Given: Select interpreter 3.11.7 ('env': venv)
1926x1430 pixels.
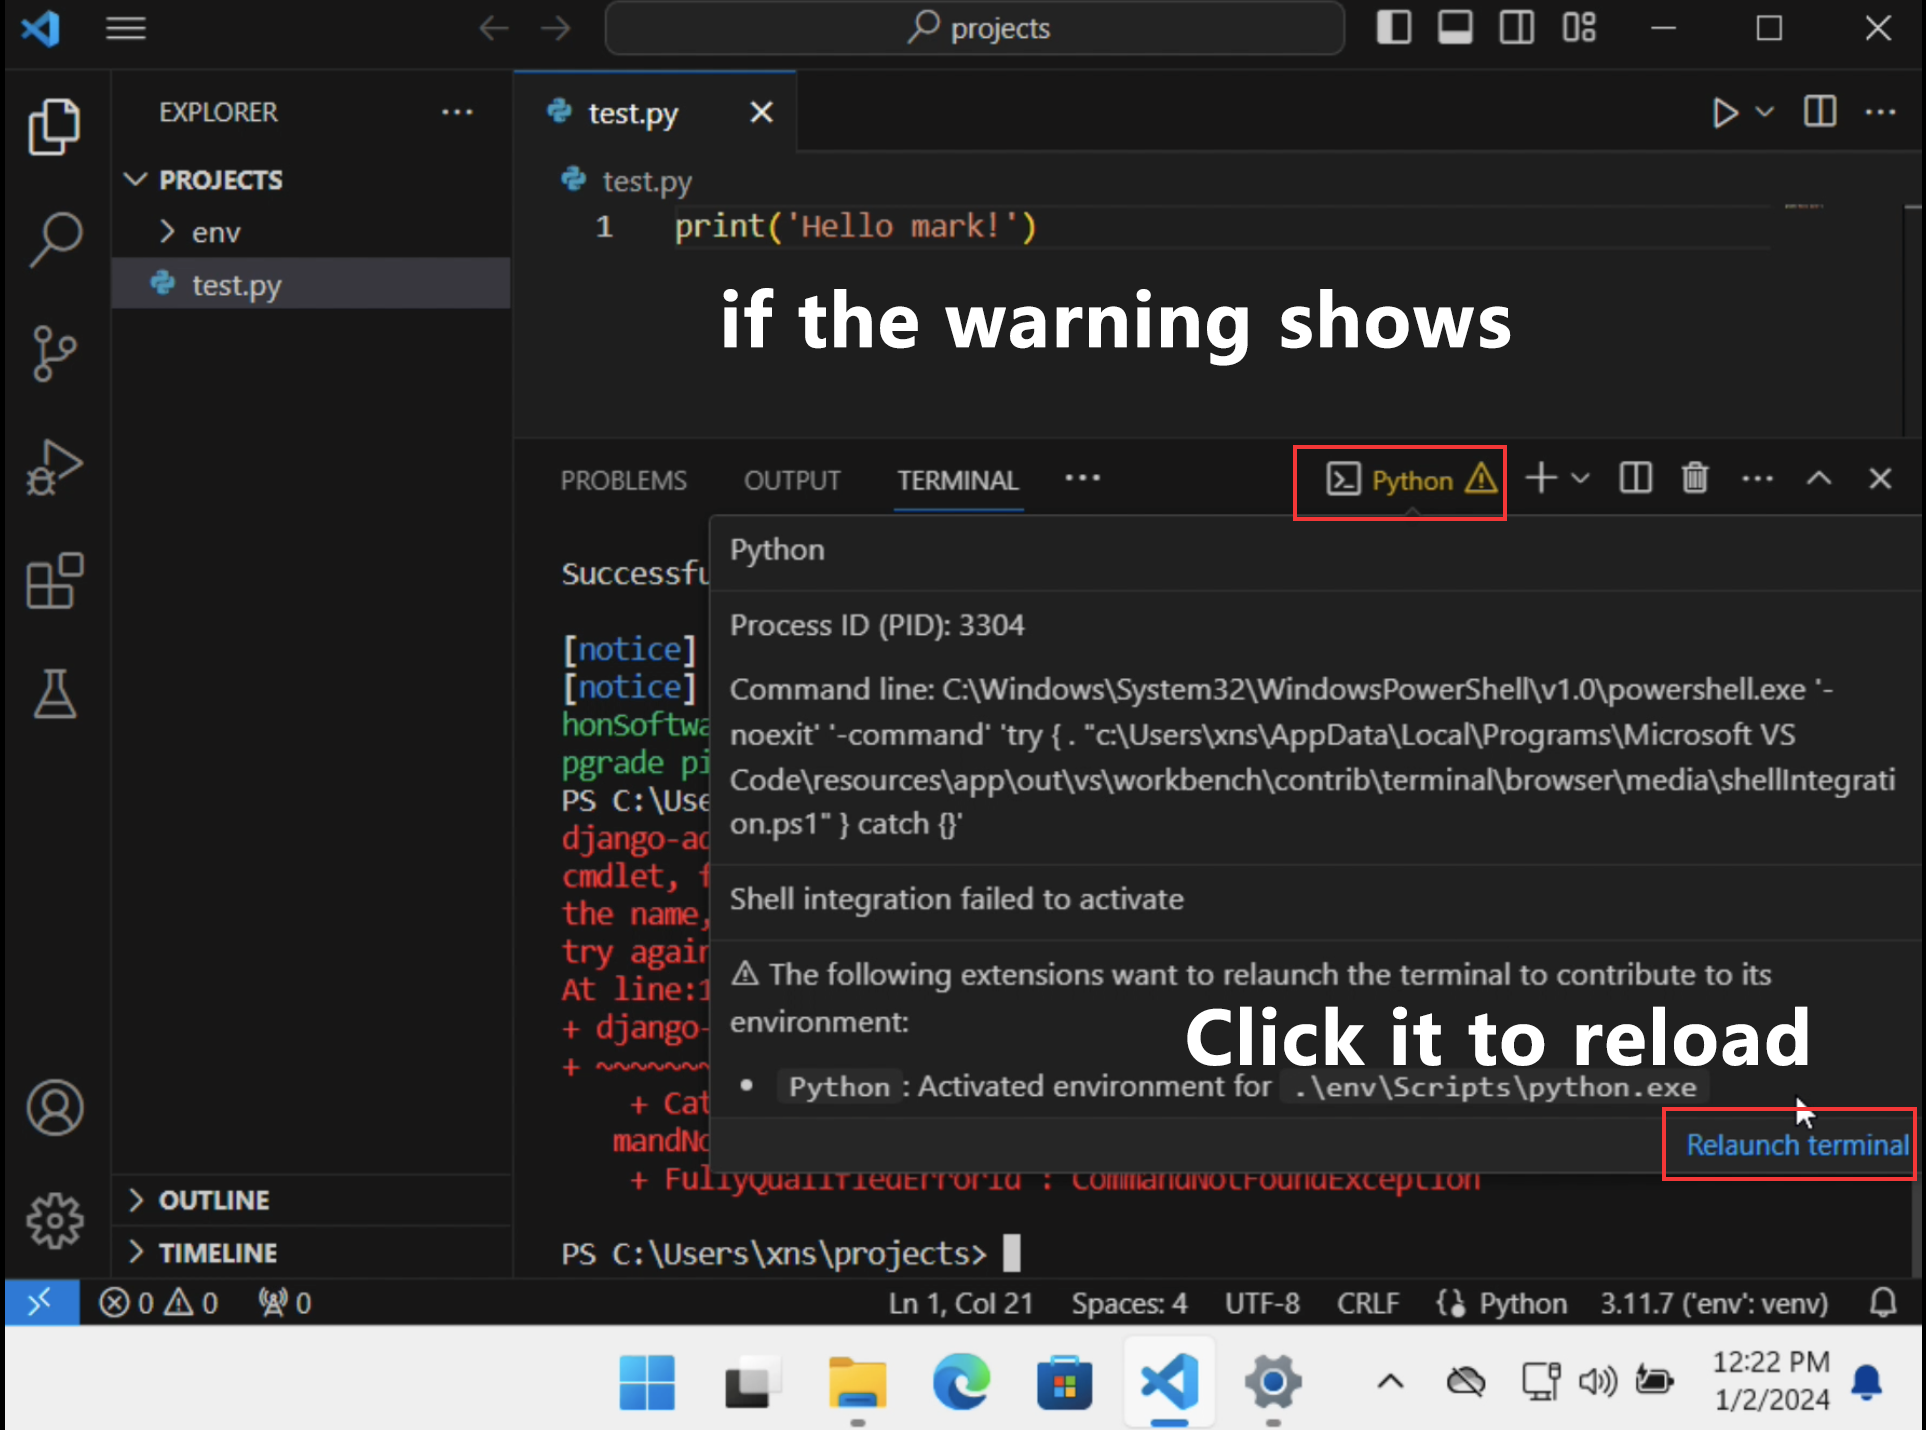Looking at the screenshot, I should point(1714,1303).
